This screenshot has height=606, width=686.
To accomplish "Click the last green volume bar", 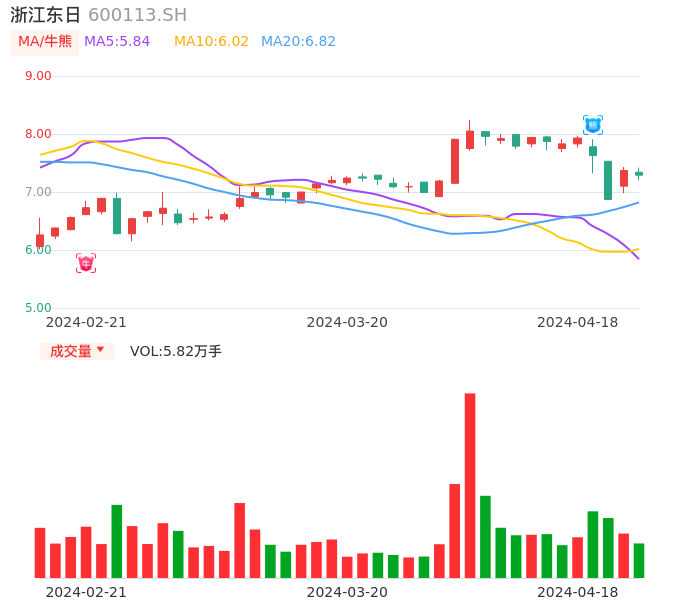I will point(639,560).
